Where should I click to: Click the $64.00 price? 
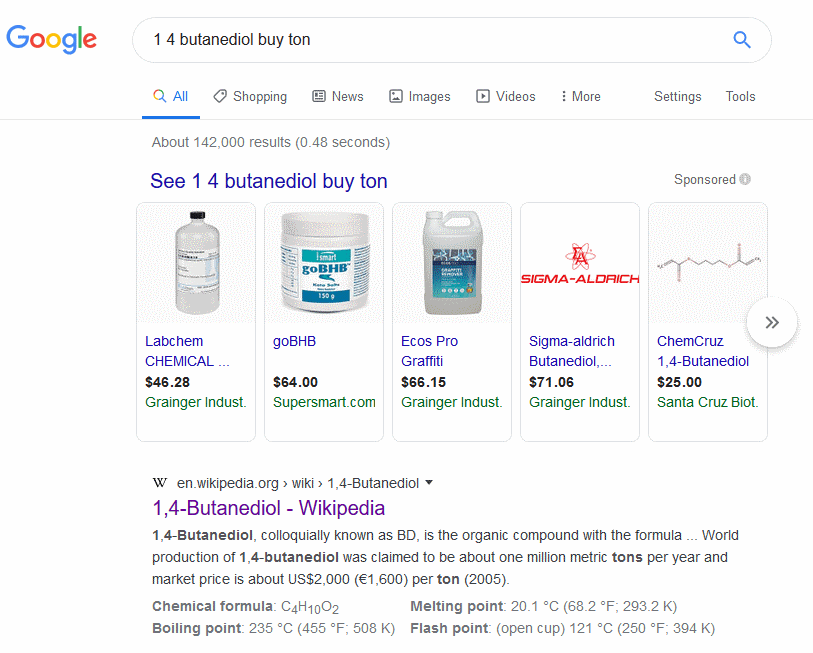click(296, 382)
